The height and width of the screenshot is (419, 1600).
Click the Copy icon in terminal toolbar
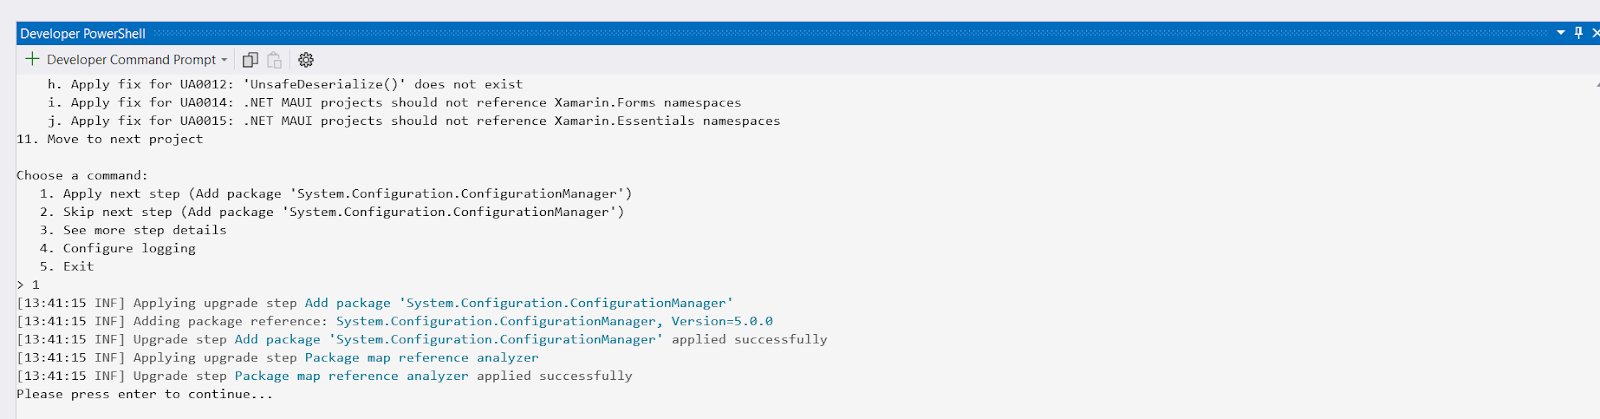tap(250, 60)
